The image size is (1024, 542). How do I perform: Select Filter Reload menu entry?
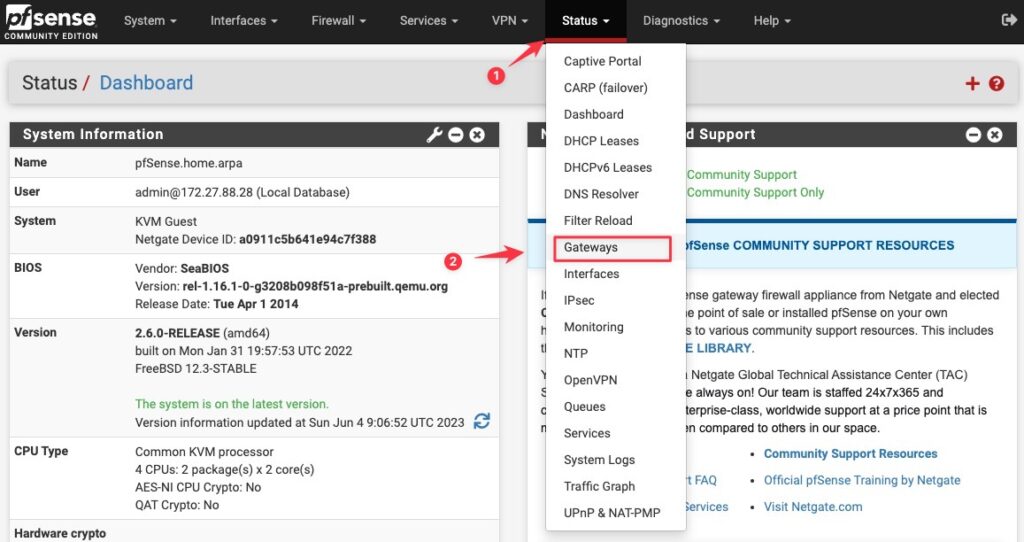[x=616, y=221]
